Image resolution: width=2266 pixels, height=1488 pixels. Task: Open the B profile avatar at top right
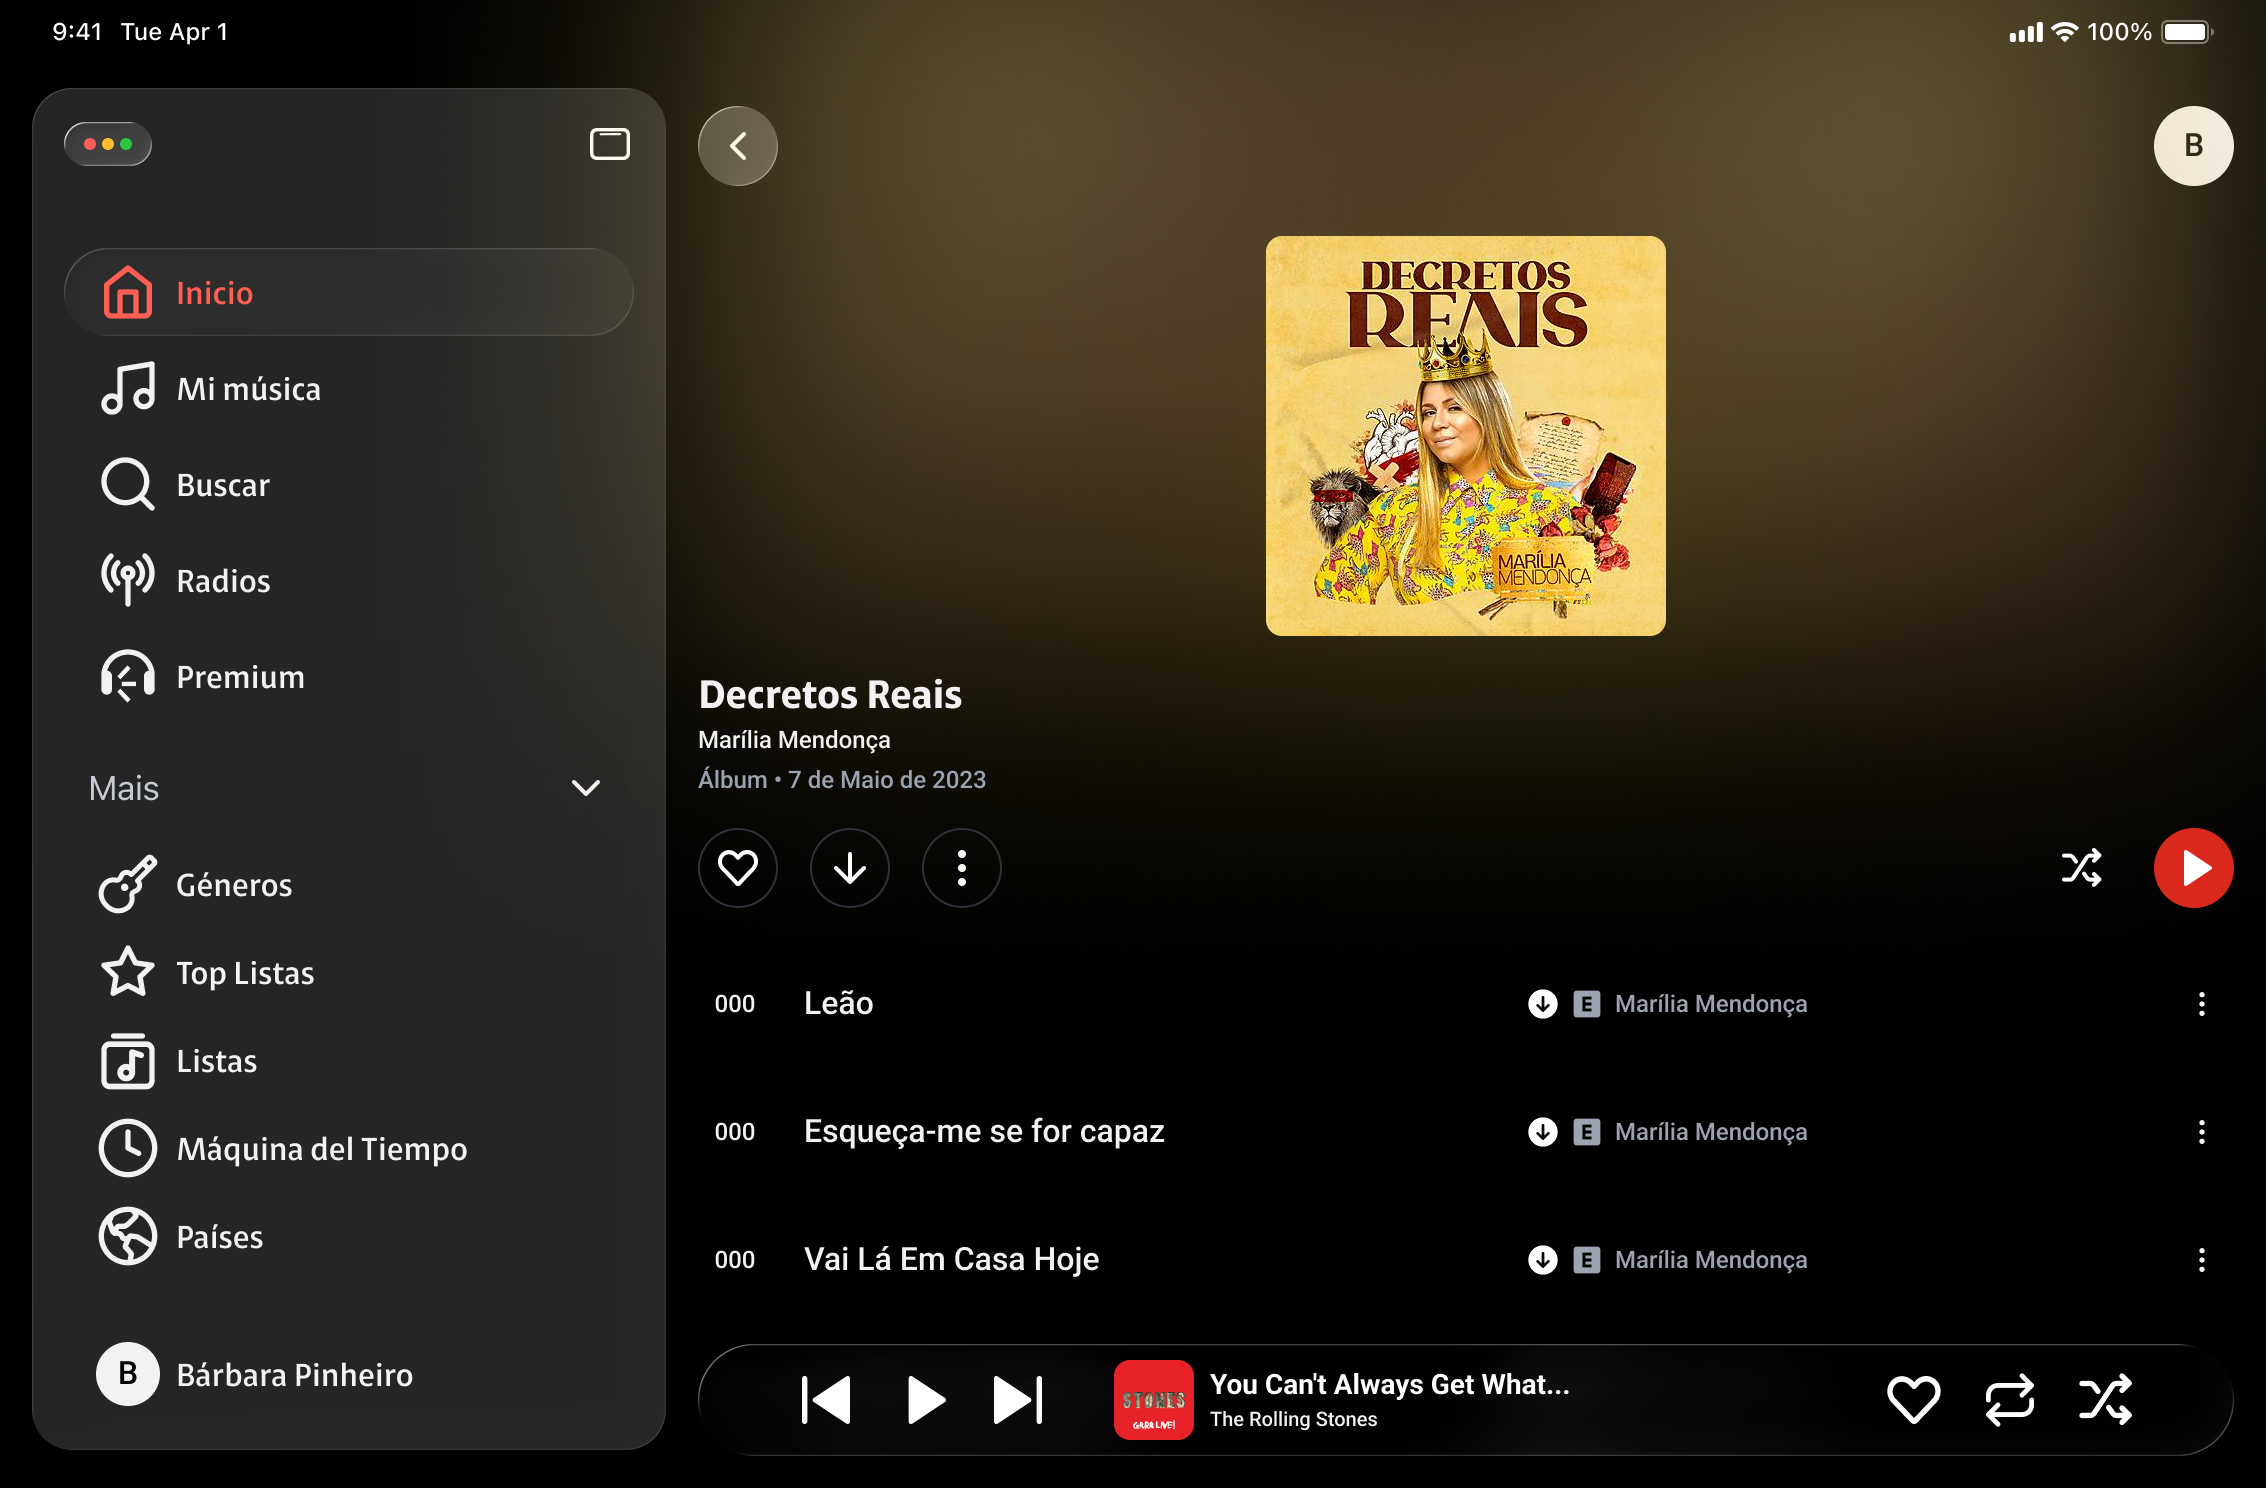pyautogui.click(x=2193, y=146)
